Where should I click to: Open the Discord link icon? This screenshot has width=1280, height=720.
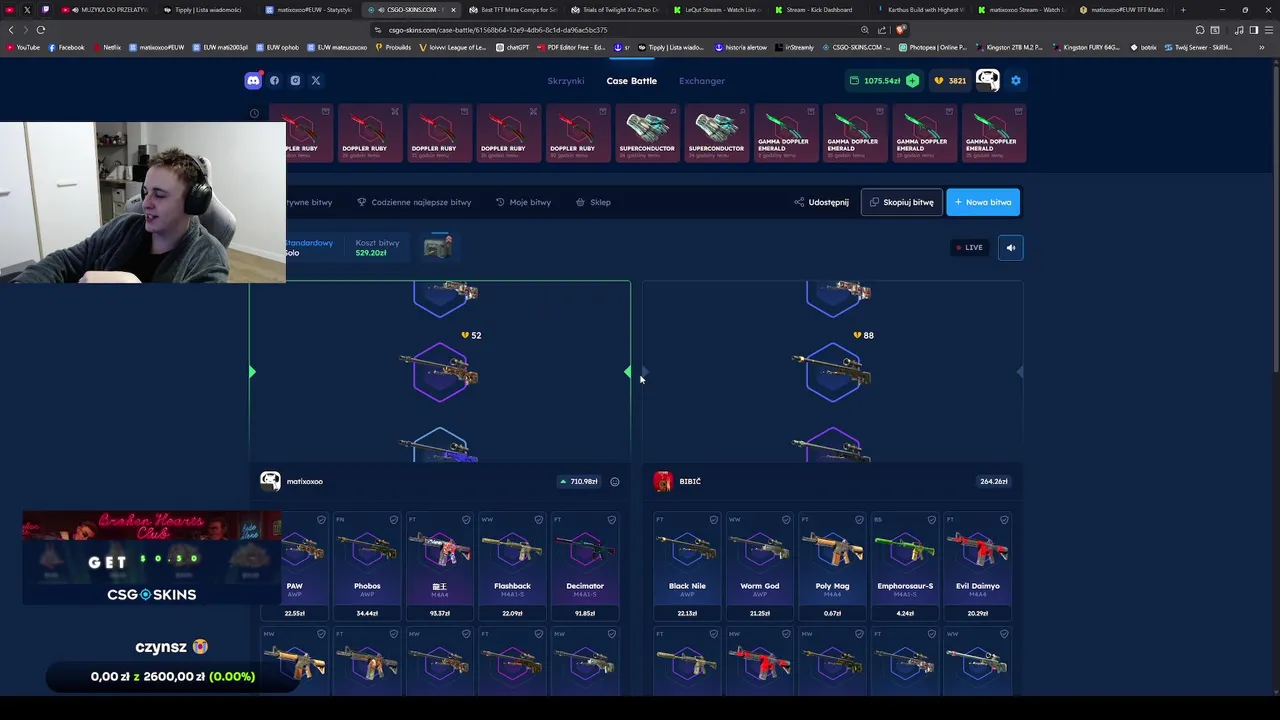click(x=253, y=80)
